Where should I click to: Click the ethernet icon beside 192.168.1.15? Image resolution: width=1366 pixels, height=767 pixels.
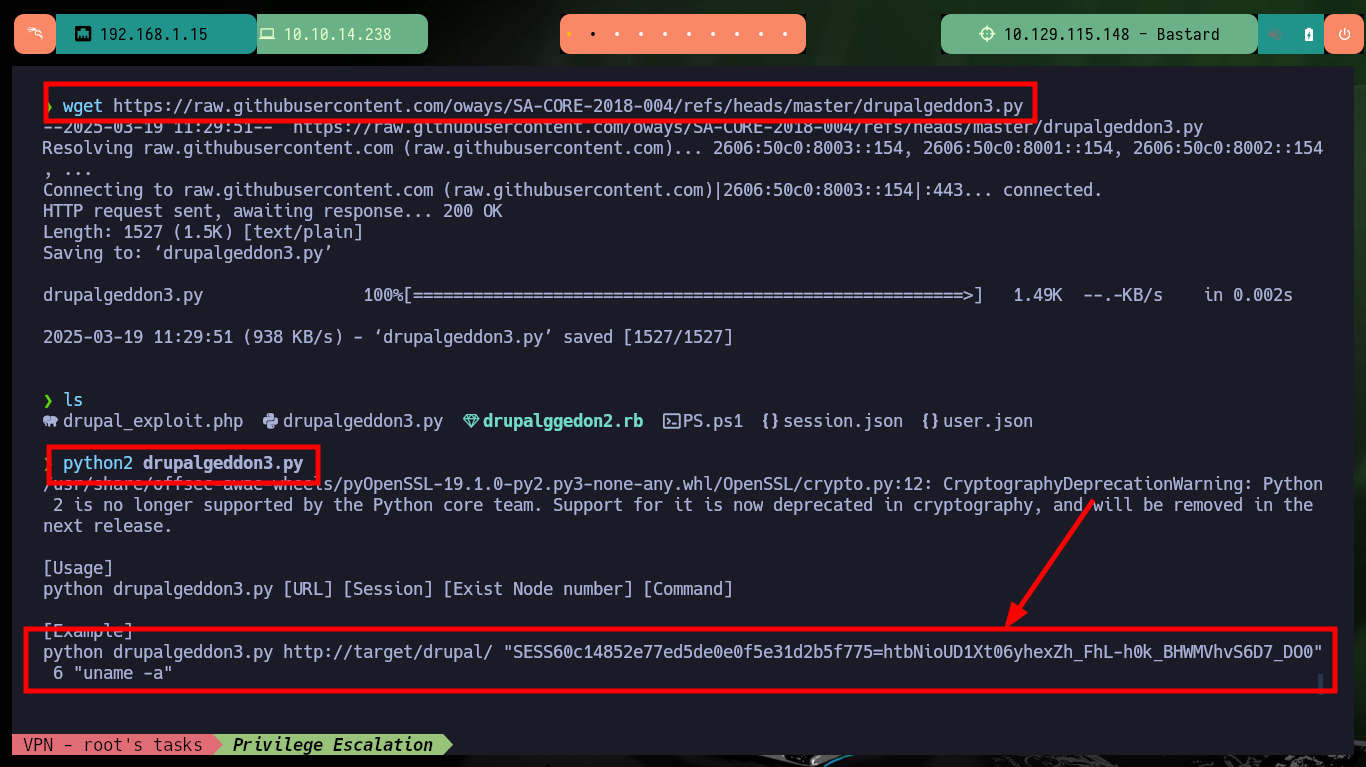[83, 34]
